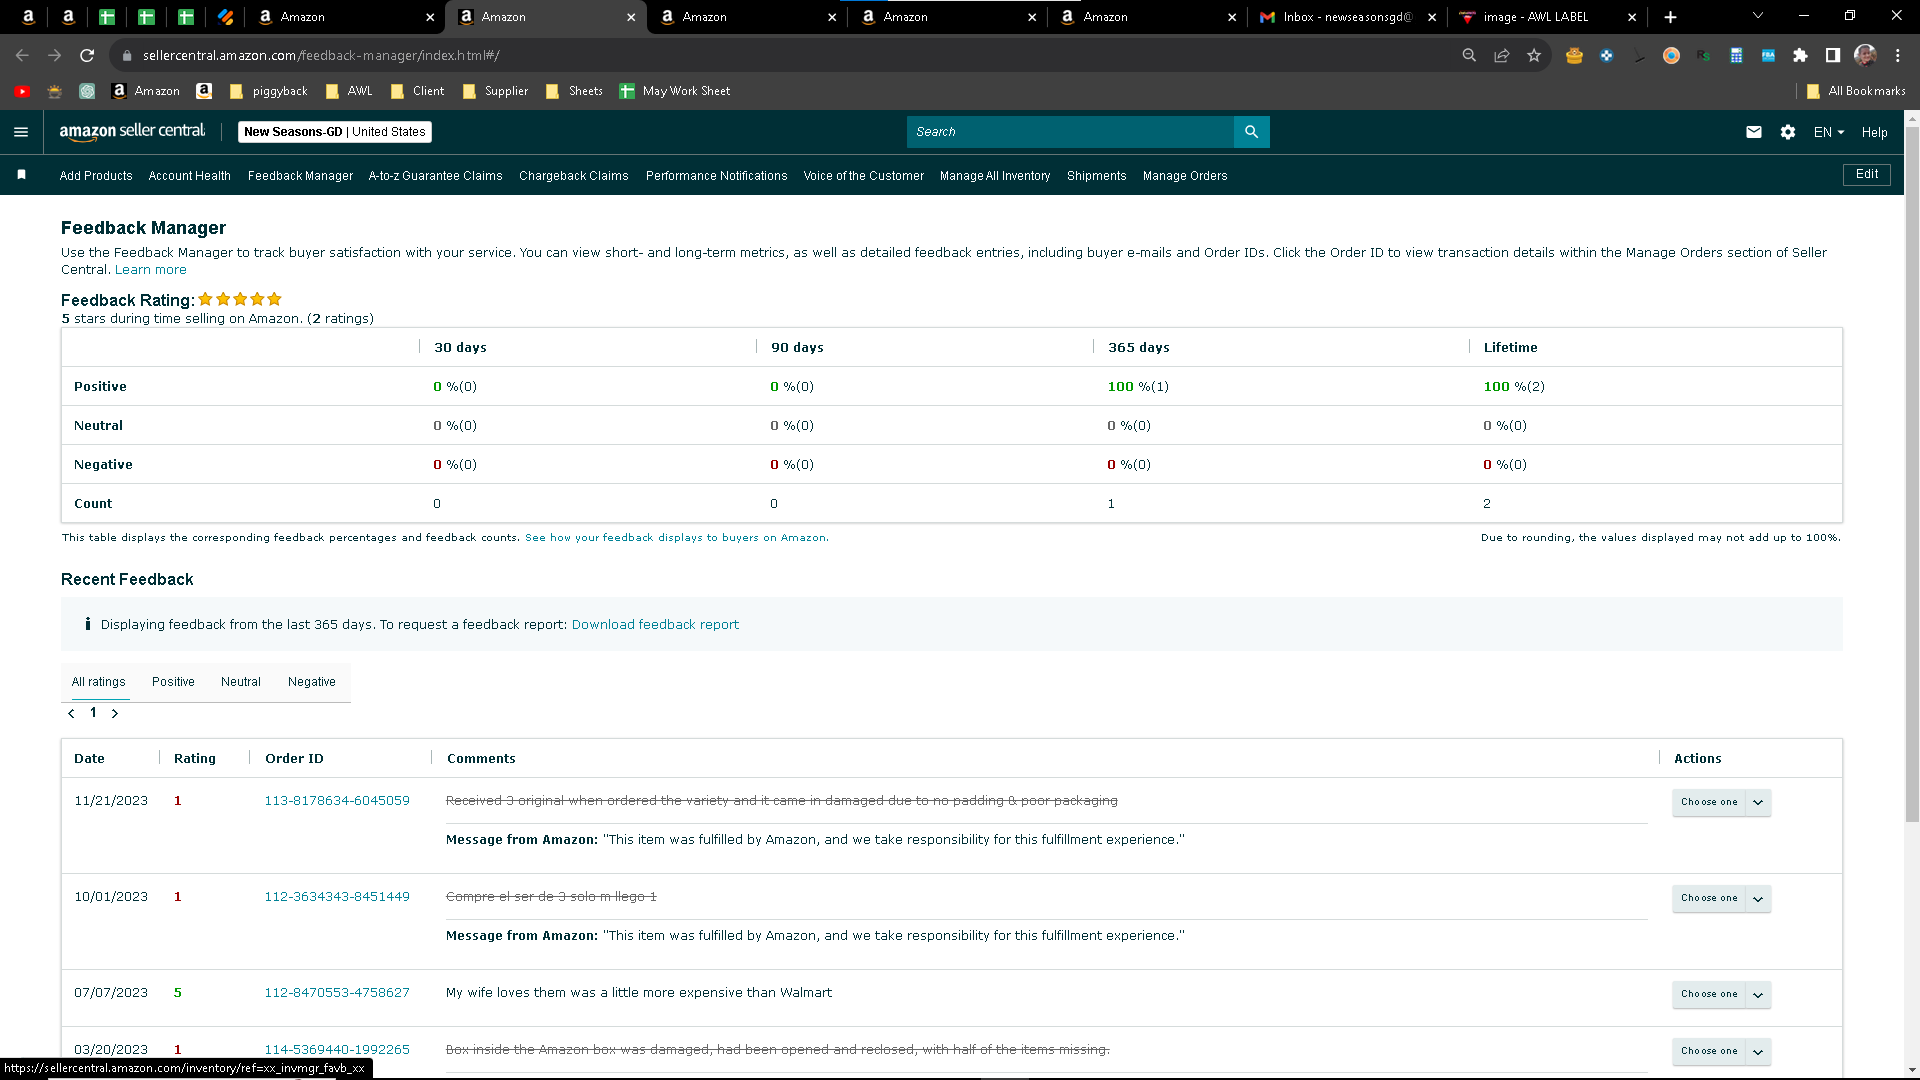This screenshot has width=1920, height=1080.
Task: Click the site lock icon in address bar
Action: (127, 56)
